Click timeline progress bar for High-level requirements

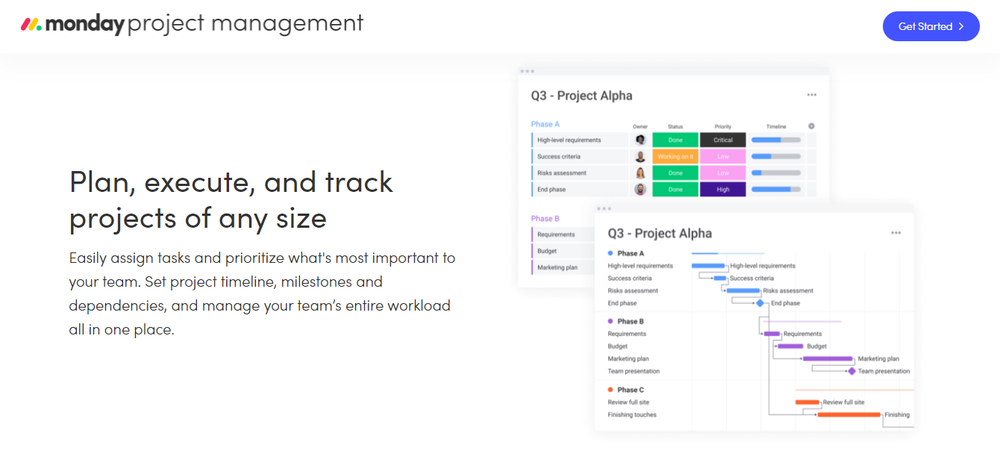776,140
